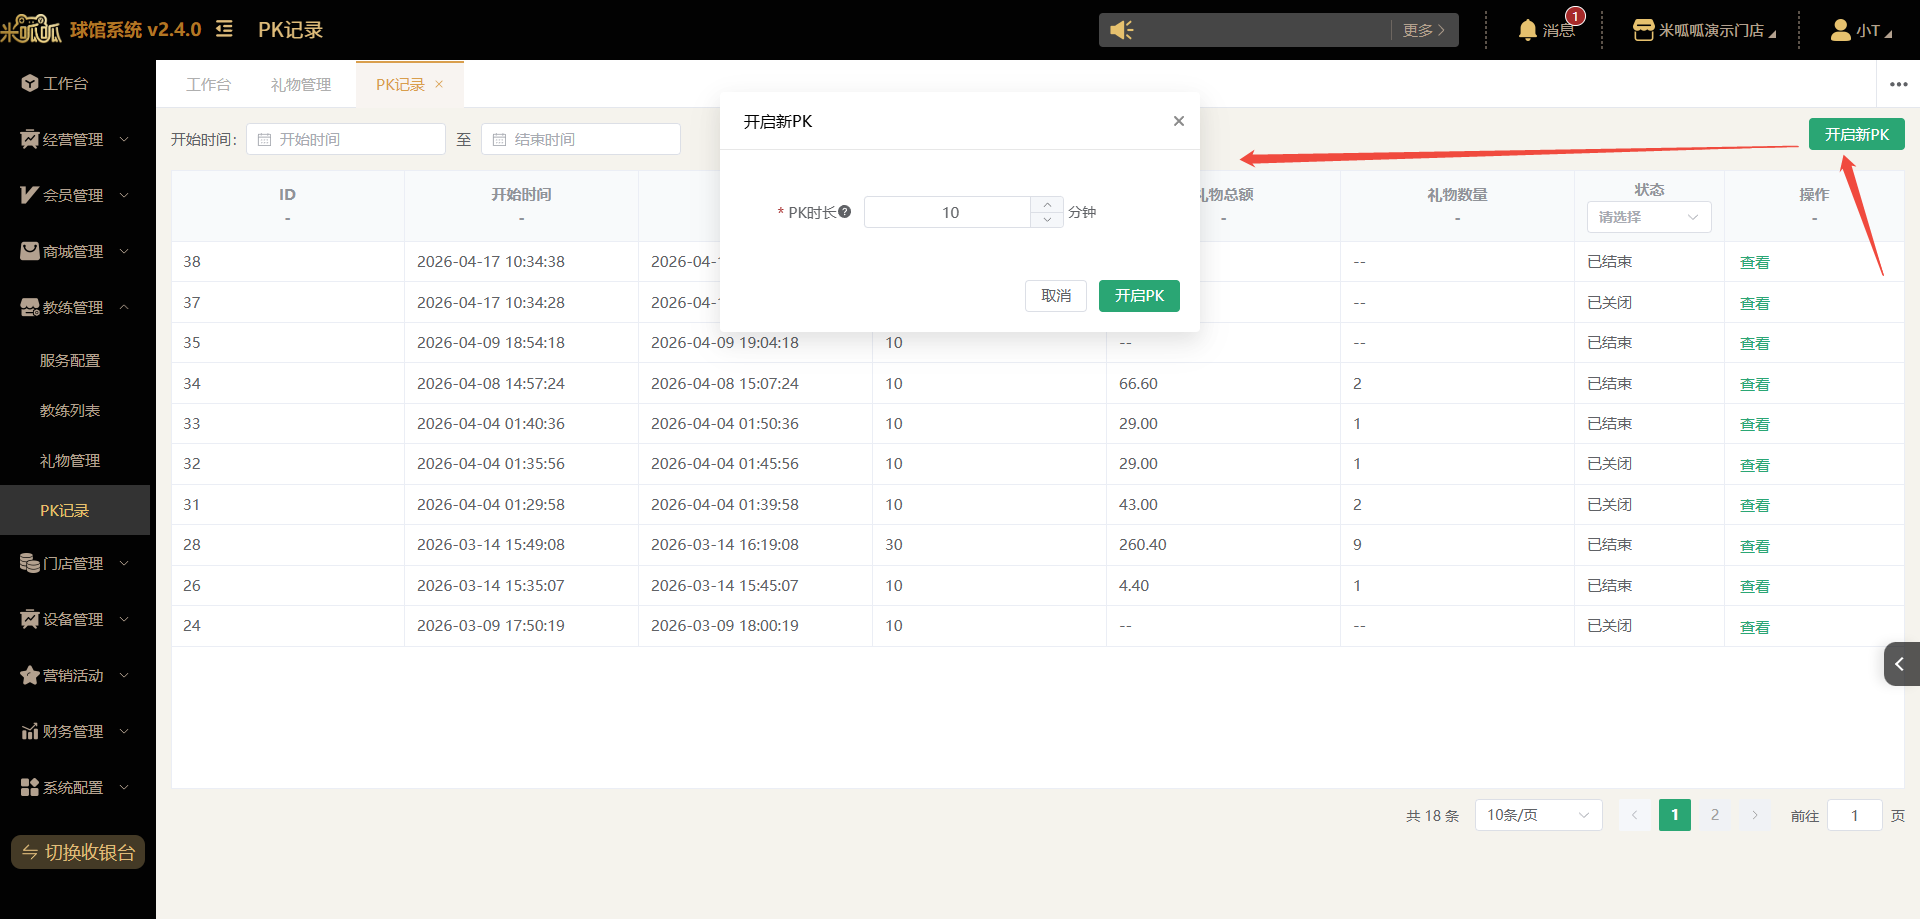The width and height of the screenshot is (1920, 919).
Task: Click 查看 for record ID 28
Action: tap(1754, 546)
